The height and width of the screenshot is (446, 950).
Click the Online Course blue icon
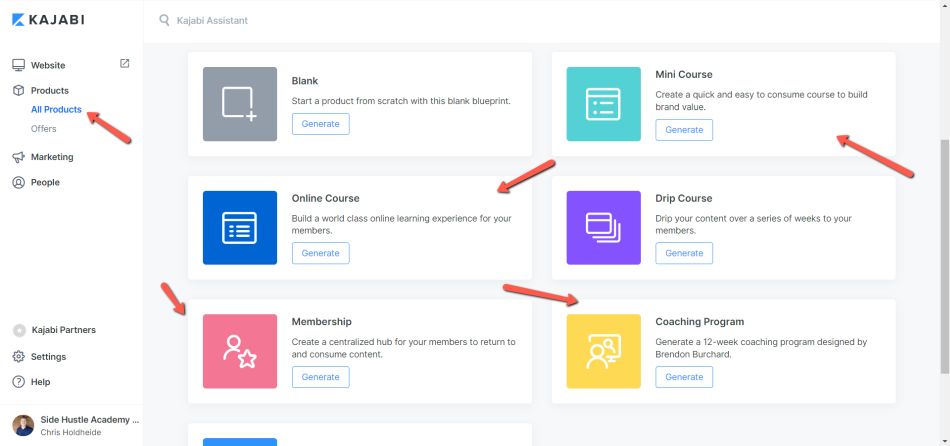click(x=240, y=228)
